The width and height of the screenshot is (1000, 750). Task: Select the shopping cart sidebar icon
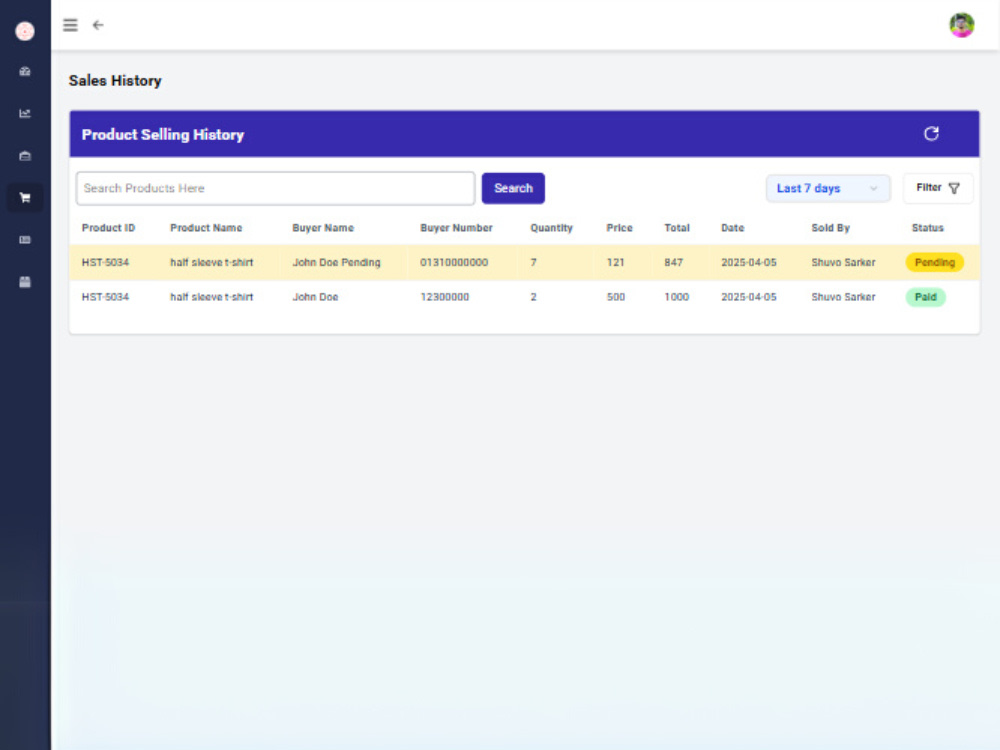(x=25, y=198)
